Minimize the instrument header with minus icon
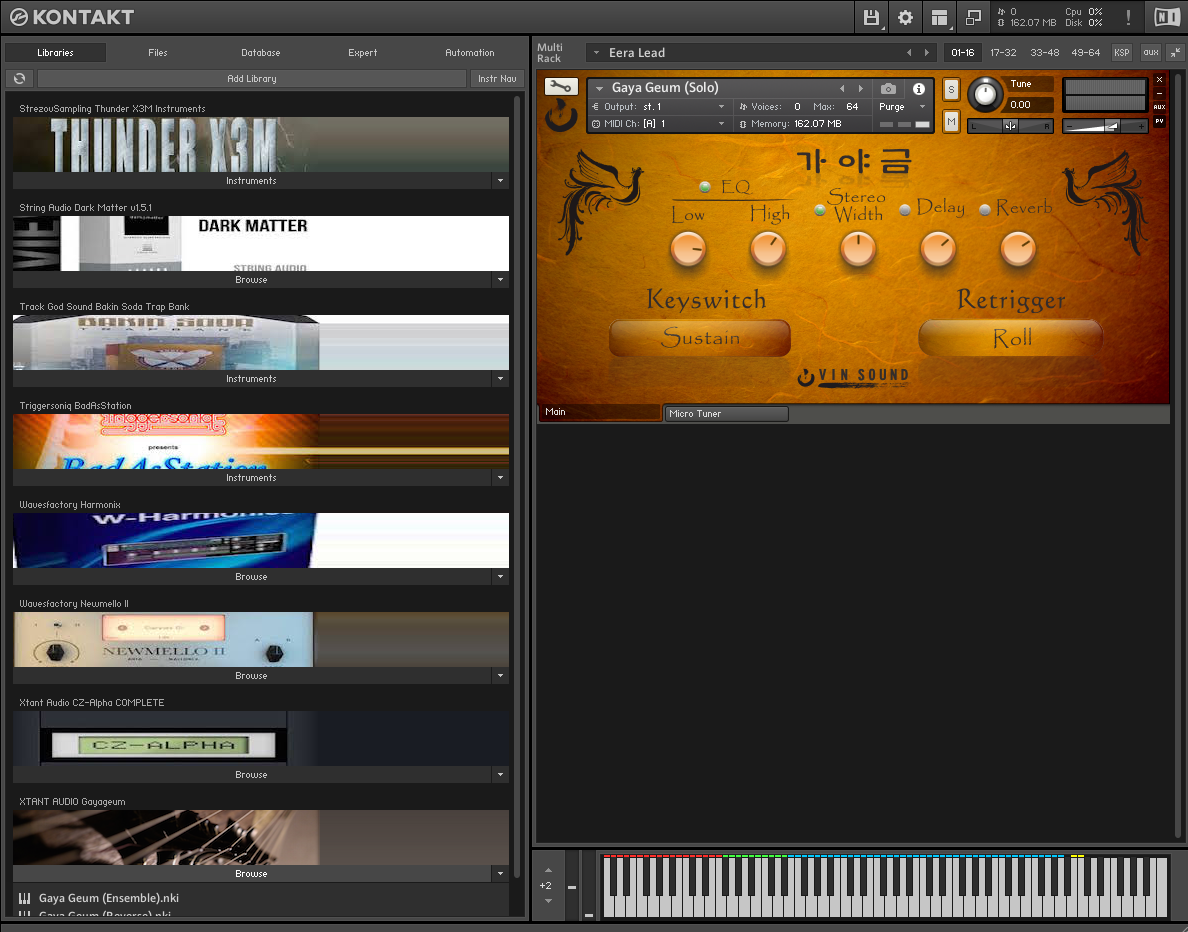The height and width of the screenshot is (932, 1188). click(1159, 94)
